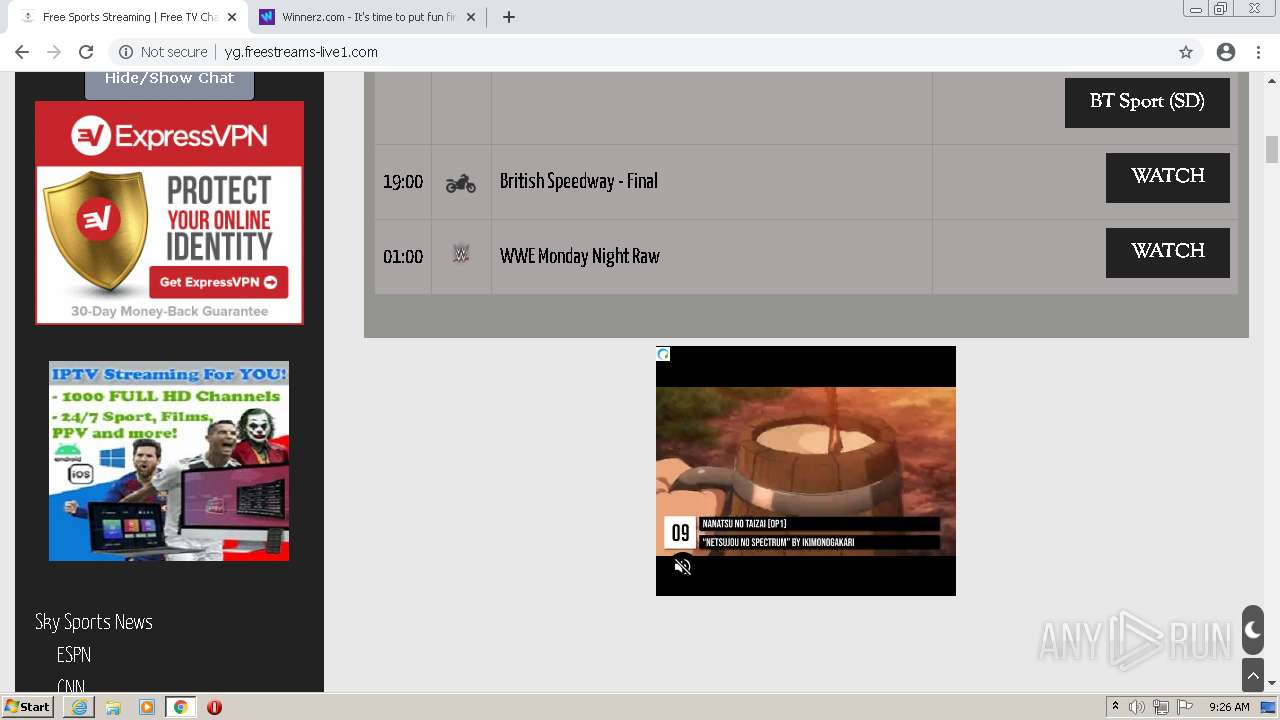Open the Chrome three-dot menu
This screenshot has width=1280, height=720.
point(1258,52)
